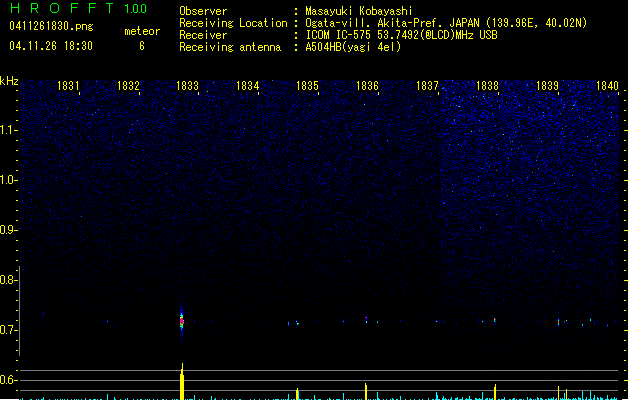Click the 0.6 kHz axis label
Viewport: 629px width, 400px height.
(8, 380)
